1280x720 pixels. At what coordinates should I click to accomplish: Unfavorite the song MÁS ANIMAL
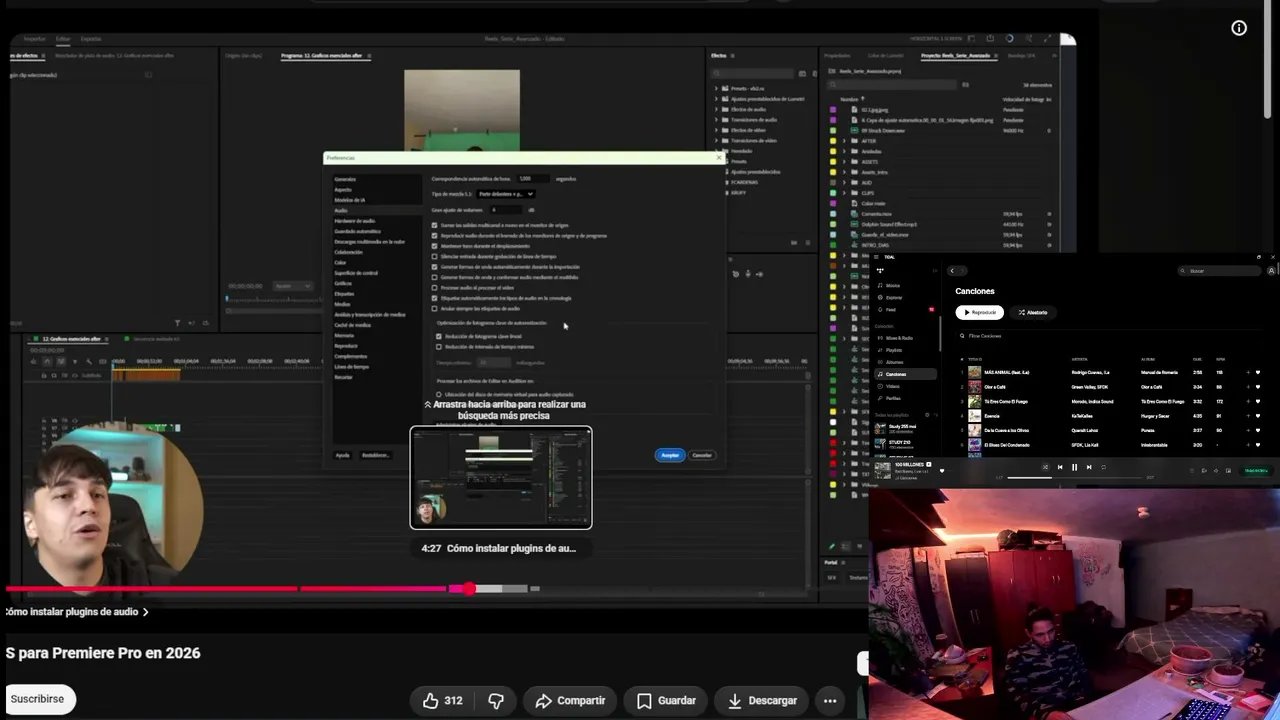tap(1258, 372)
